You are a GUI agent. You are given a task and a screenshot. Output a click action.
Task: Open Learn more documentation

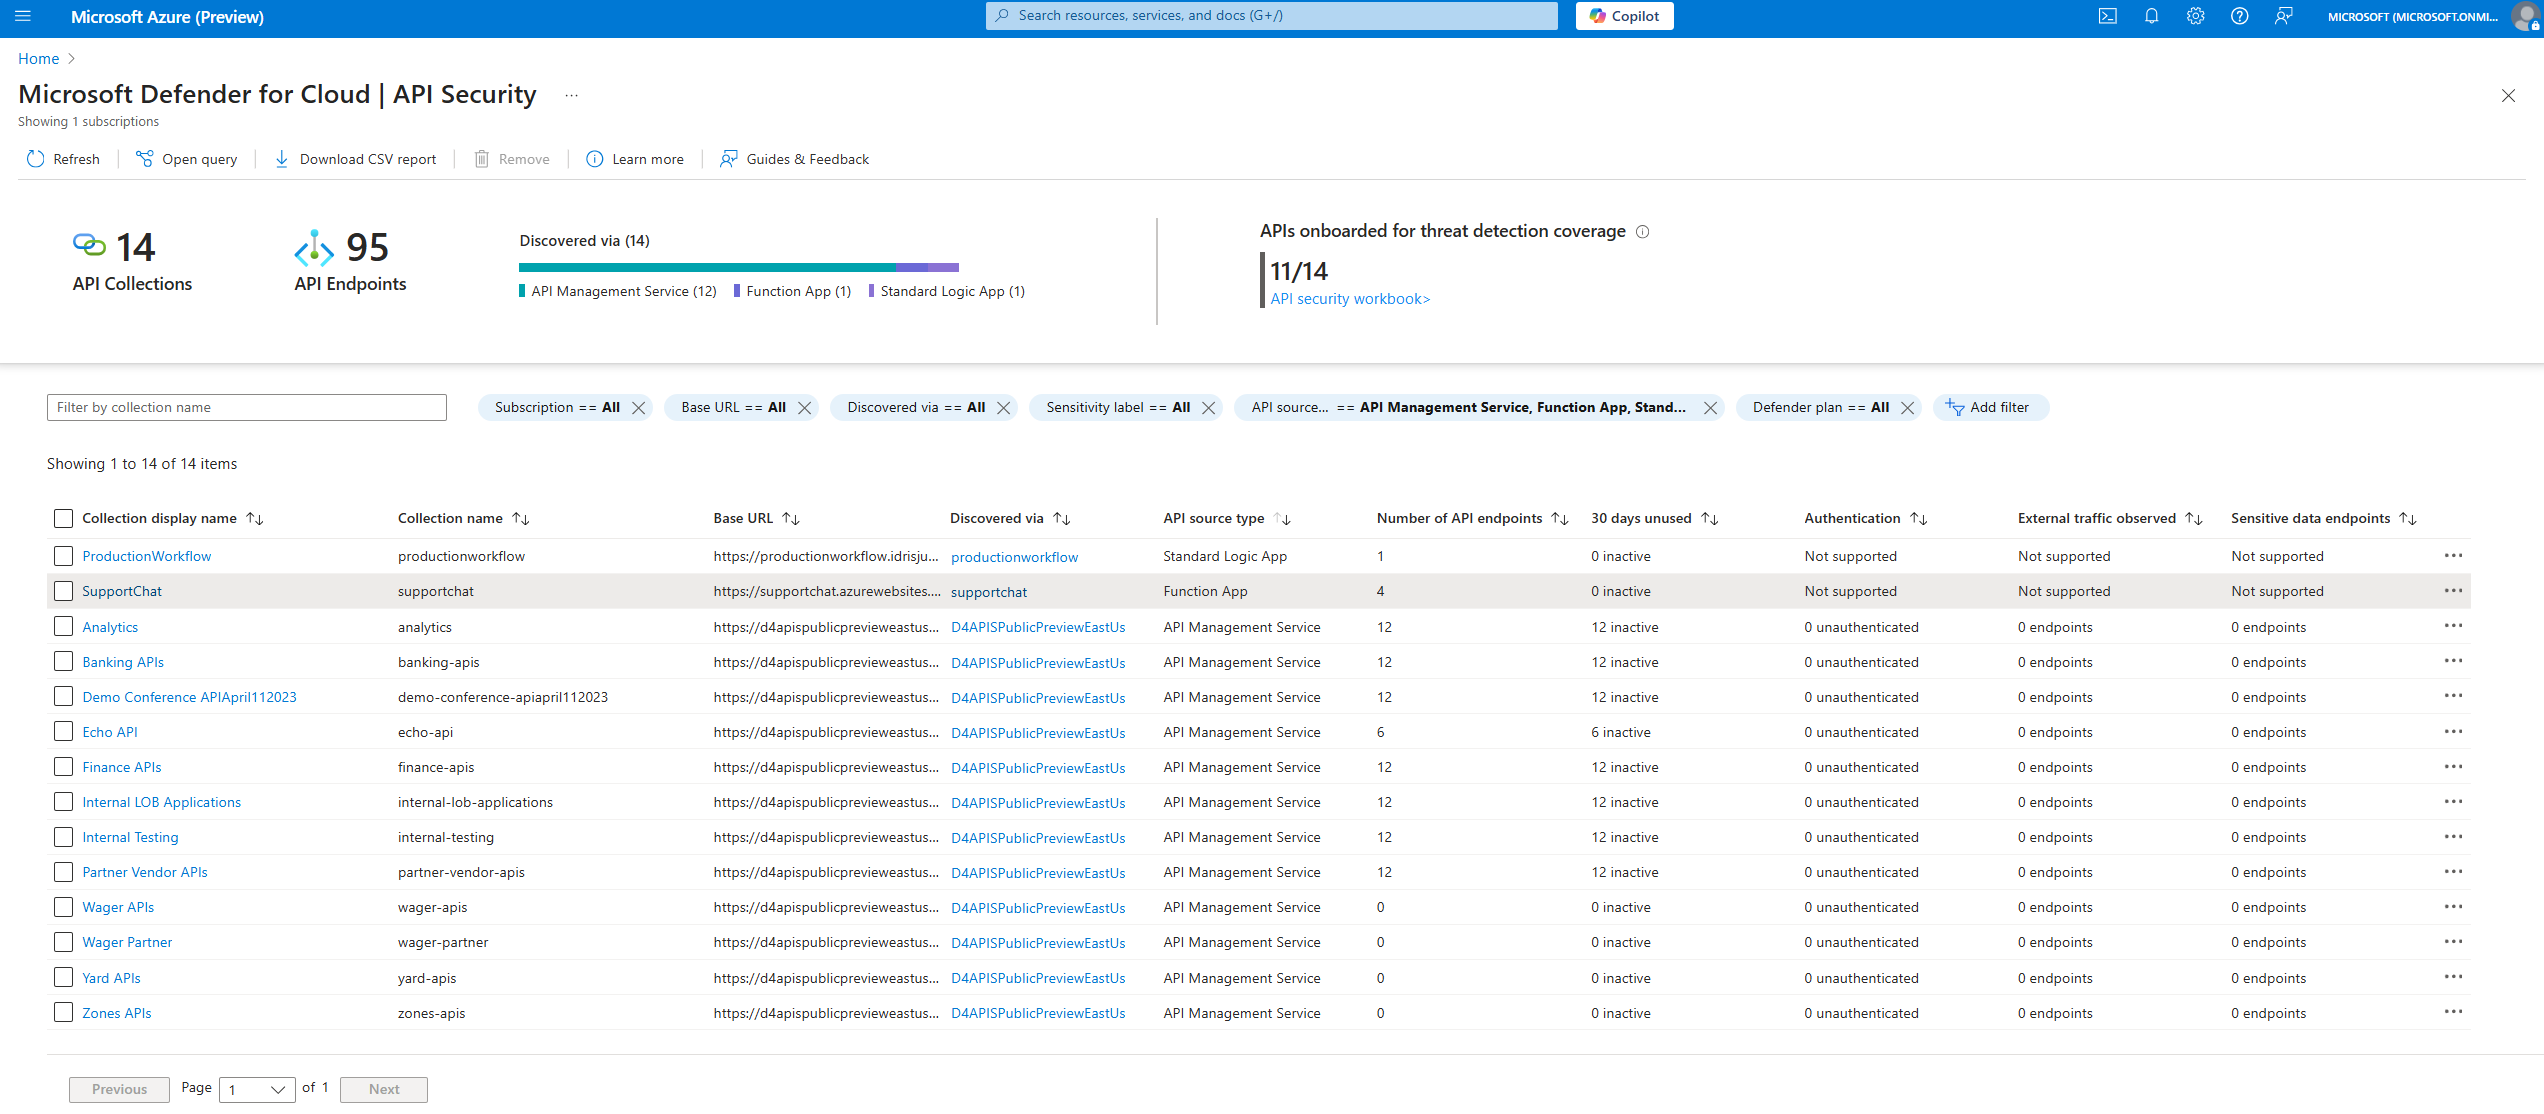point(635,158)
